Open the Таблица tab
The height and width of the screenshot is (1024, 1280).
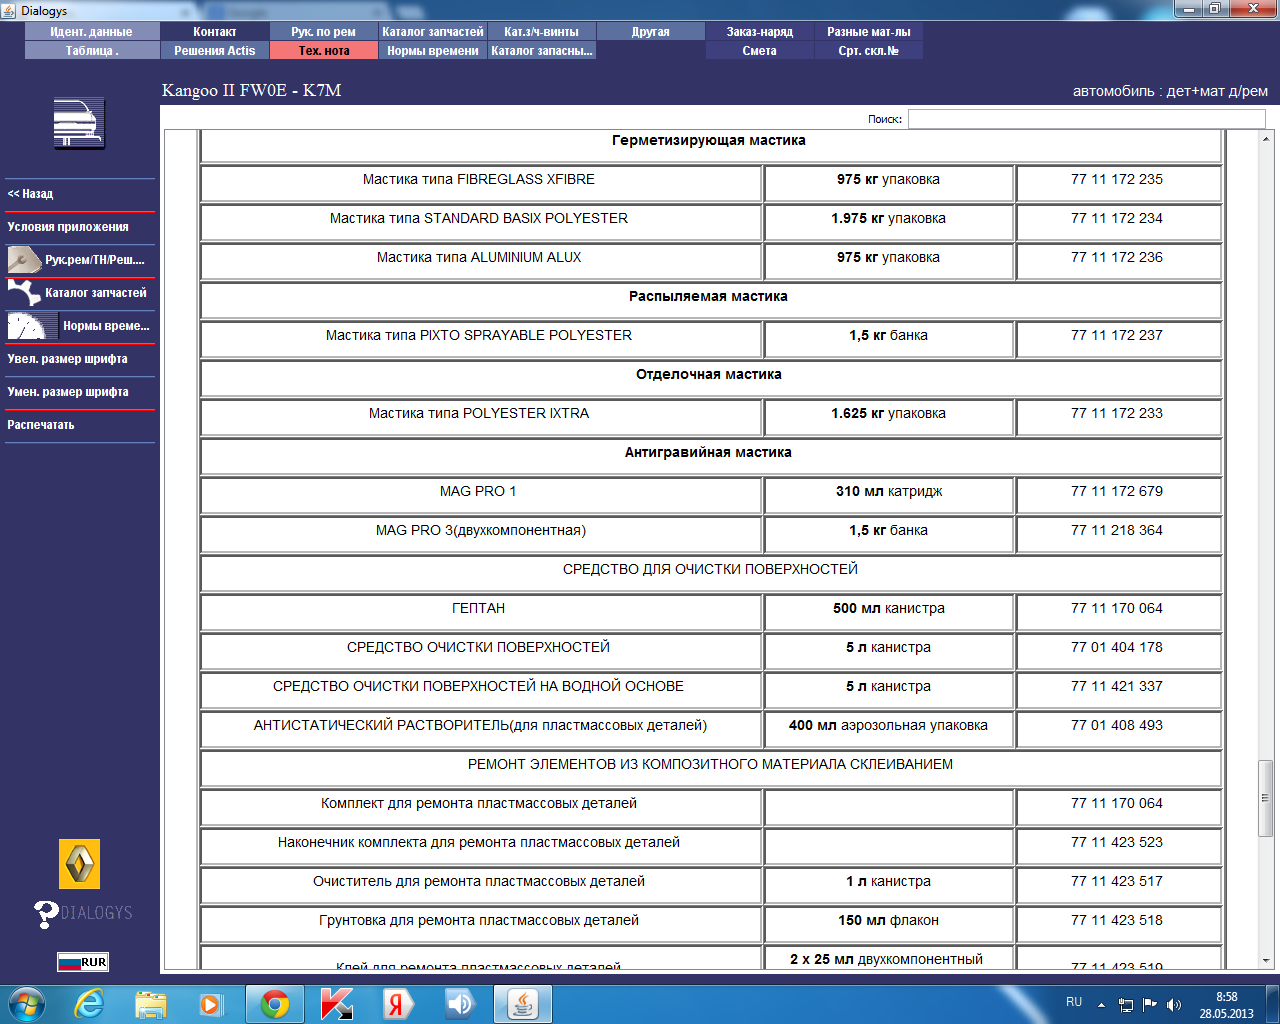tap(92, 51)
